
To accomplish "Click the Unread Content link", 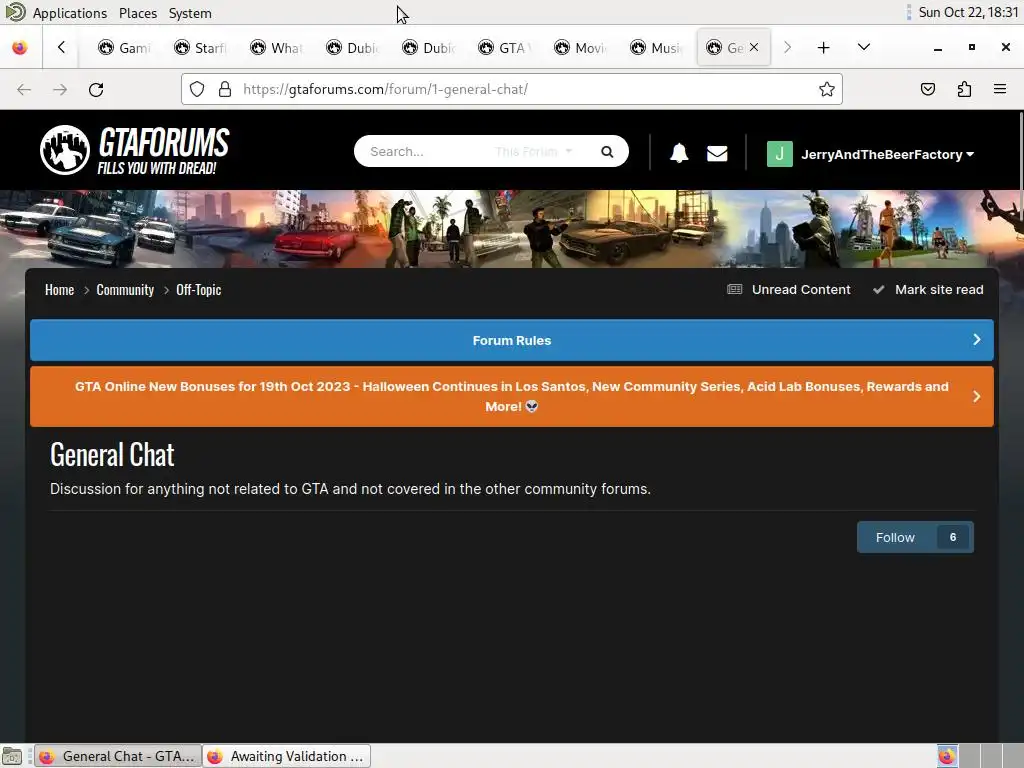I will coord(801,289).
